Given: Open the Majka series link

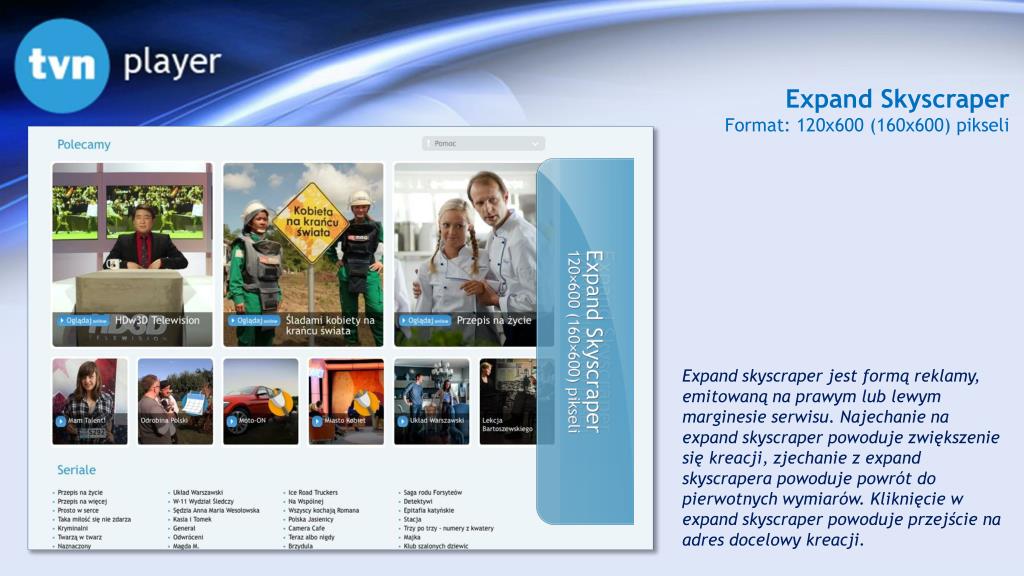Looking at the screenshot, I should tap(412, 537).
